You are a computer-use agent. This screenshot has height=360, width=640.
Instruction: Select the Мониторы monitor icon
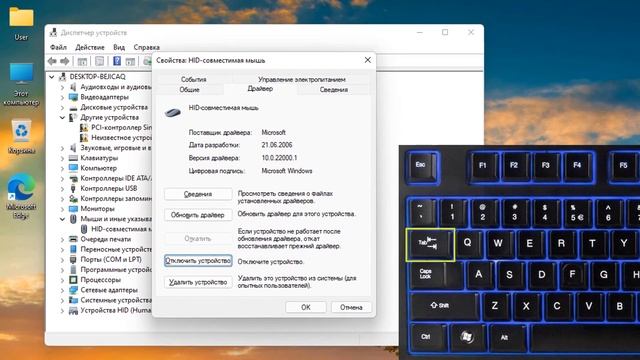[73, 209]
